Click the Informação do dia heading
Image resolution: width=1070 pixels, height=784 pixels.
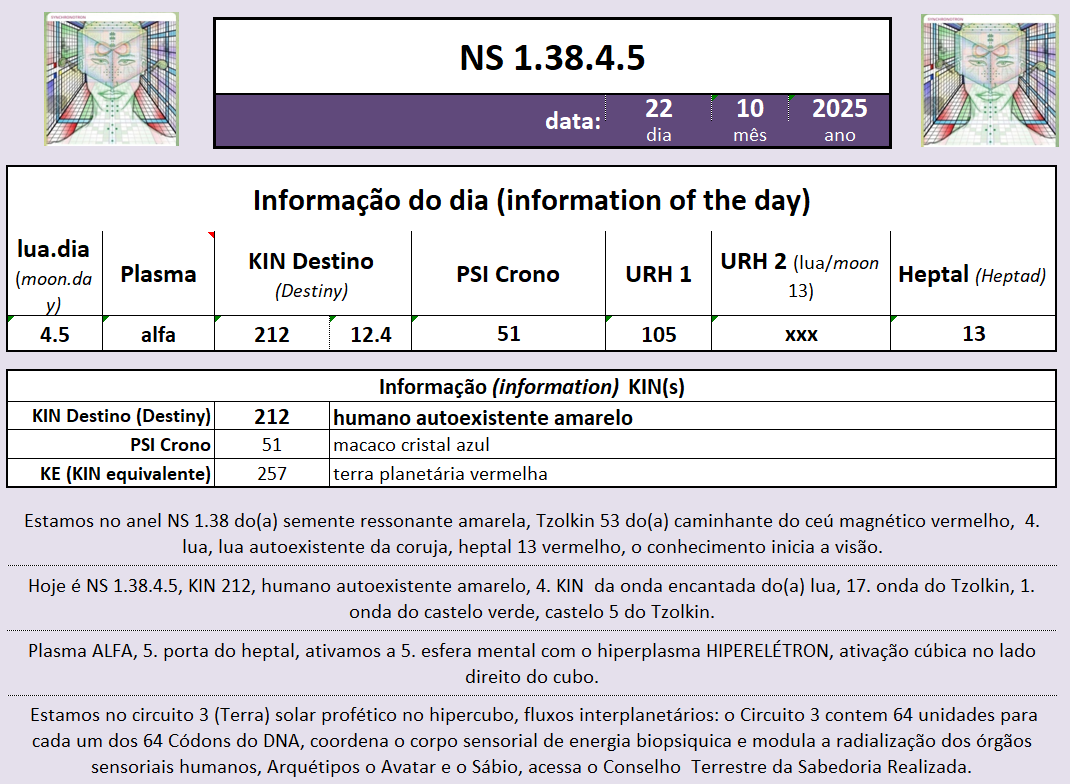pyautogui.click(x=531, y=200)
